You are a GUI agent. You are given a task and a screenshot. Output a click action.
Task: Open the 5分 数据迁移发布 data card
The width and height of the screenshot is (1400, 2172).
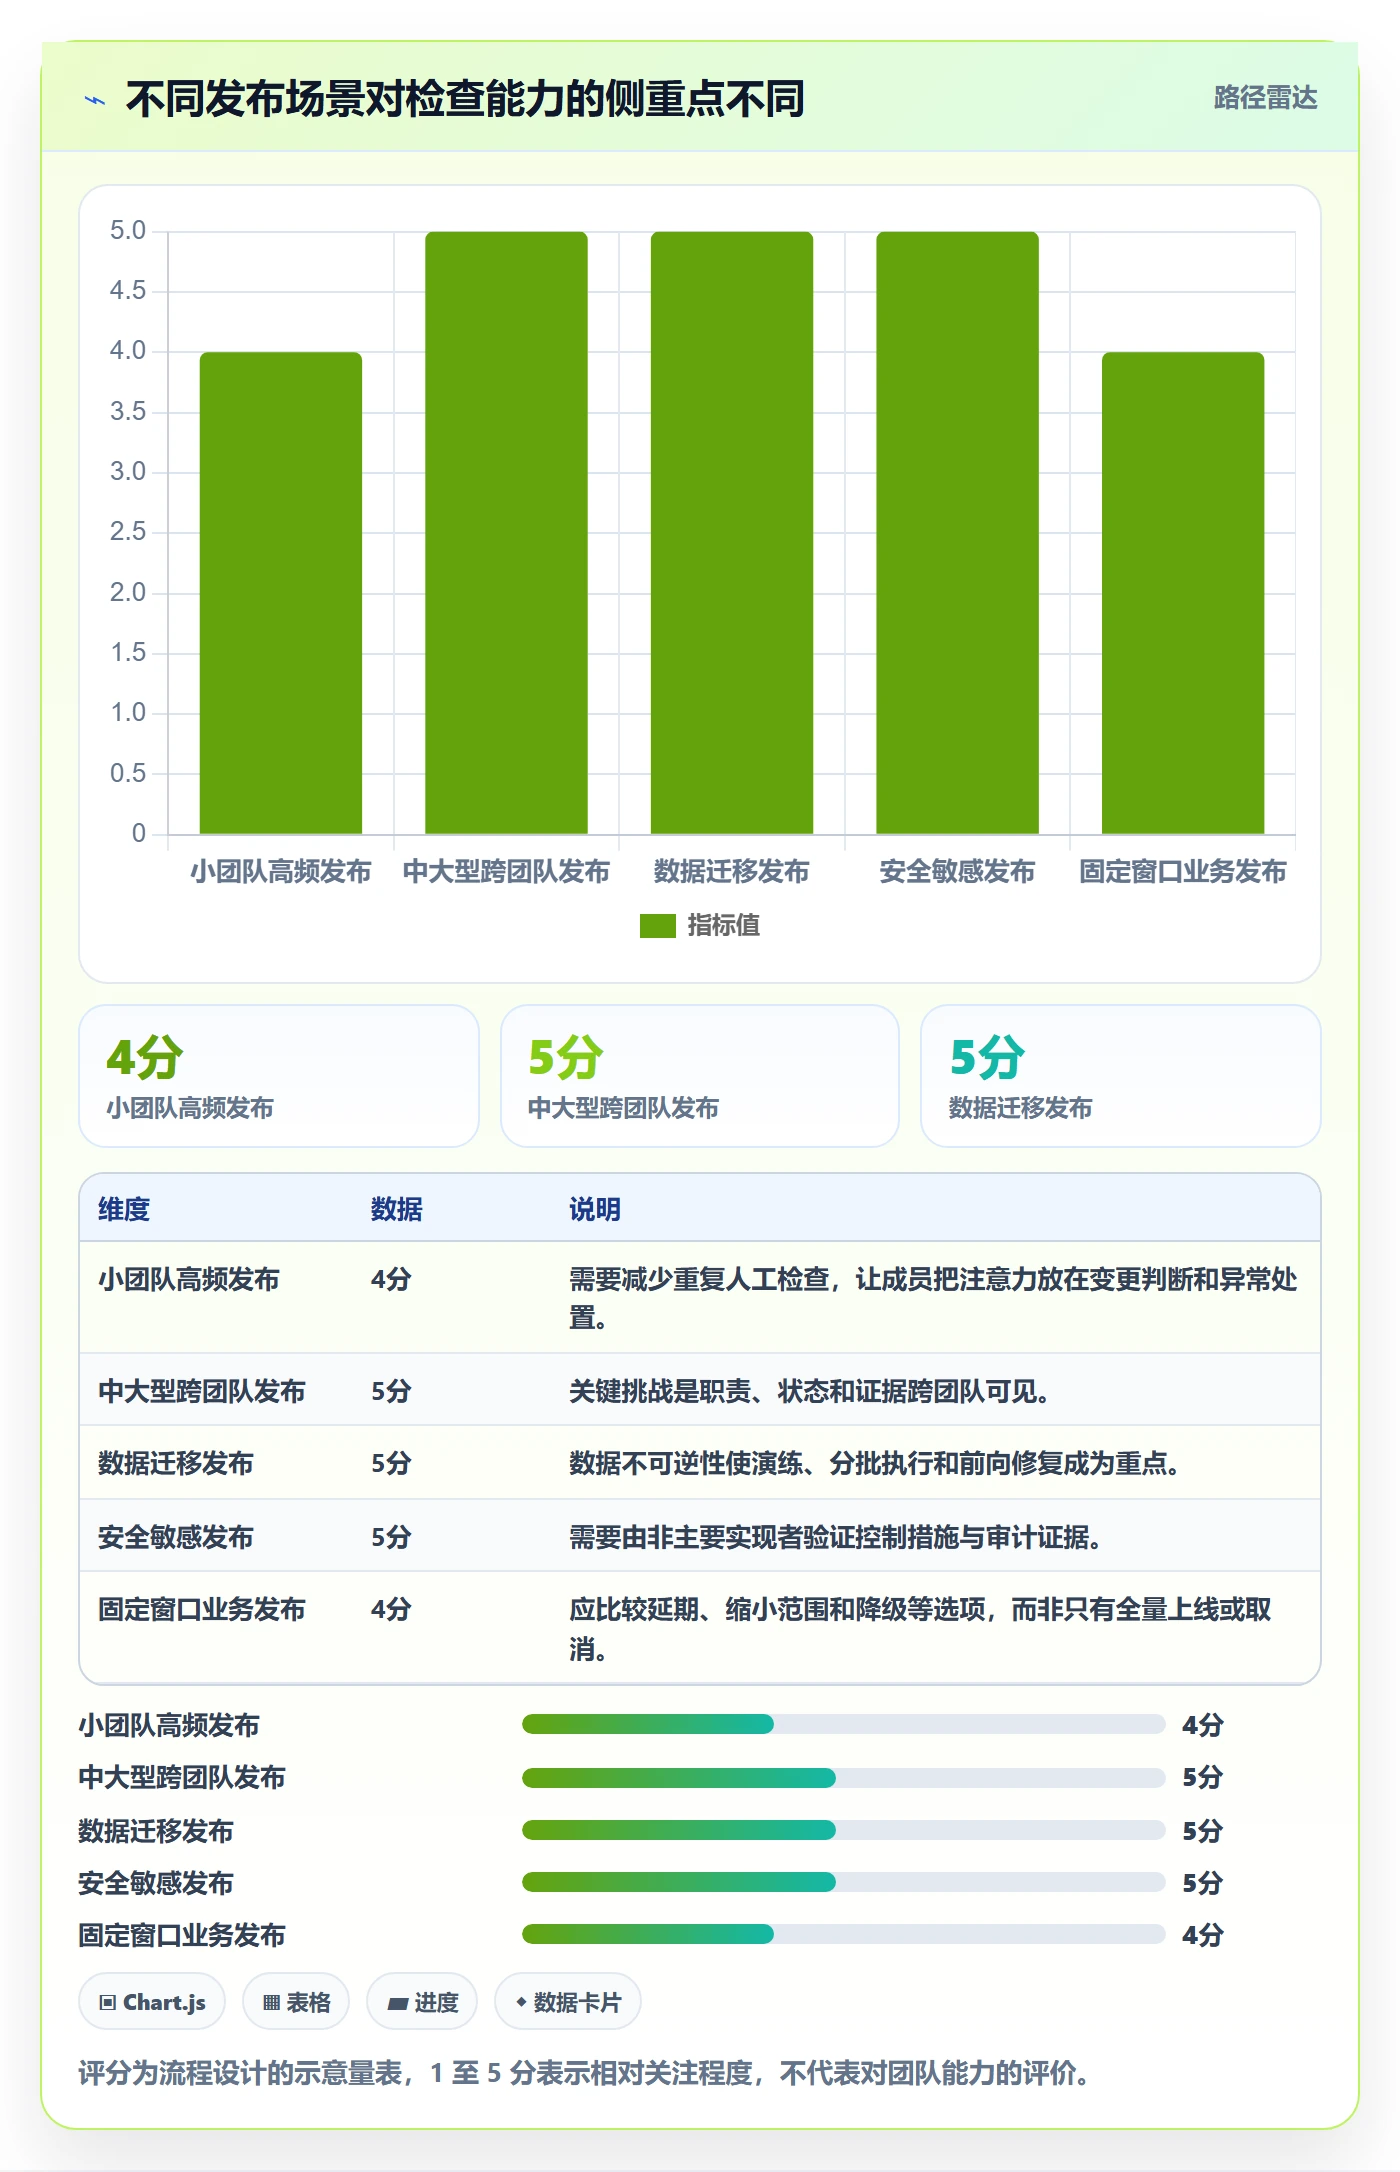(x=1120, y=1076)
